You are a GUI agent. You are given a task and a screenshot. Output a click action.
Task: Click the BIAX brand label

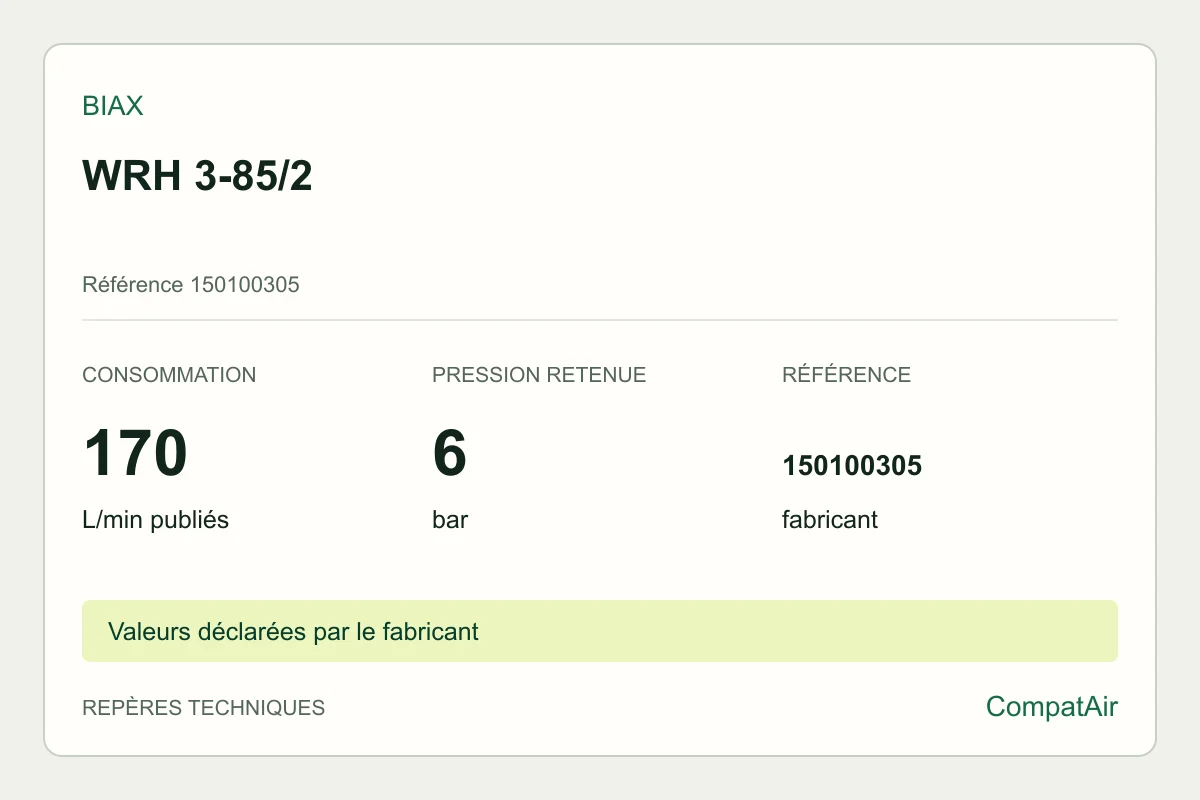tap(113, 106)
